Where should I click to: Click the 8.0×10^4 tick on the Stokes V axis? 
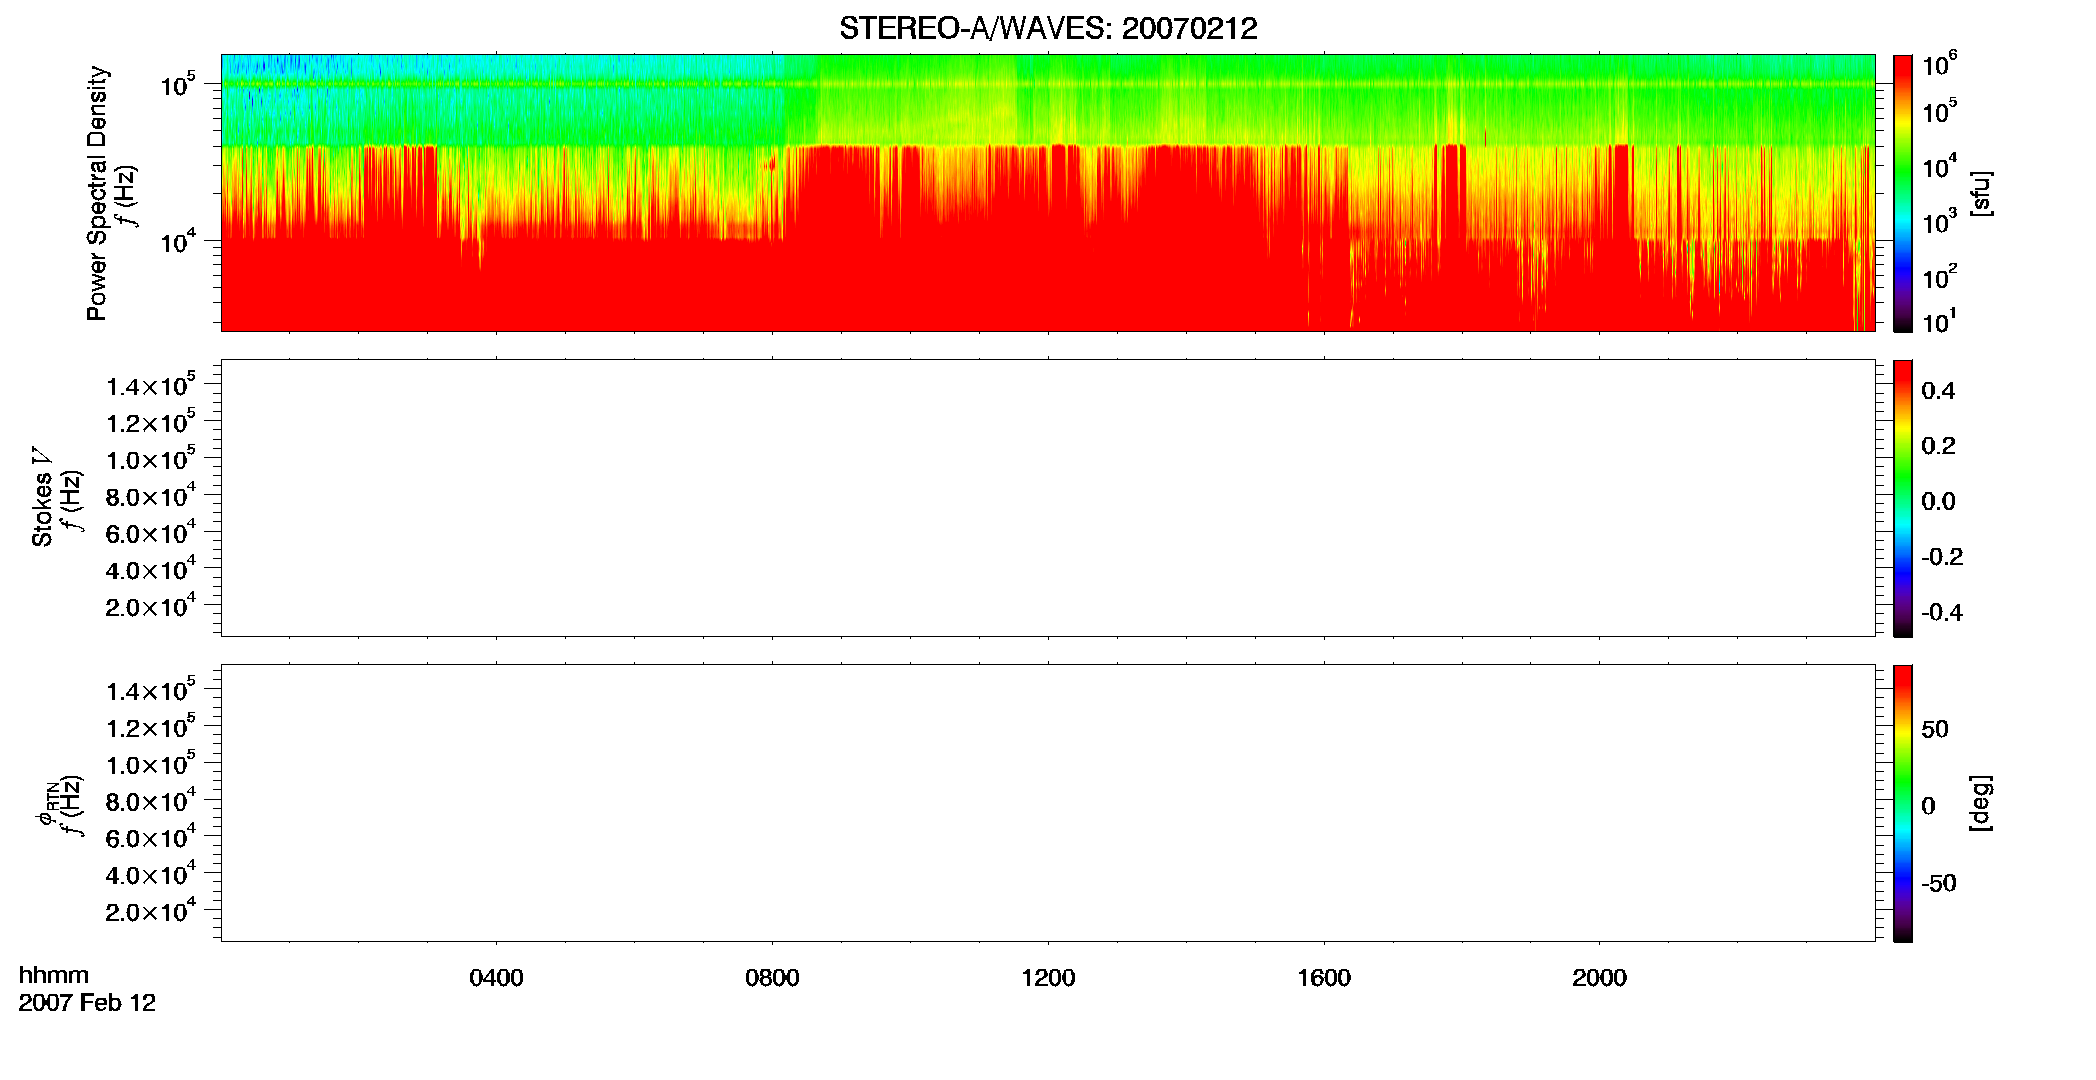151,495
